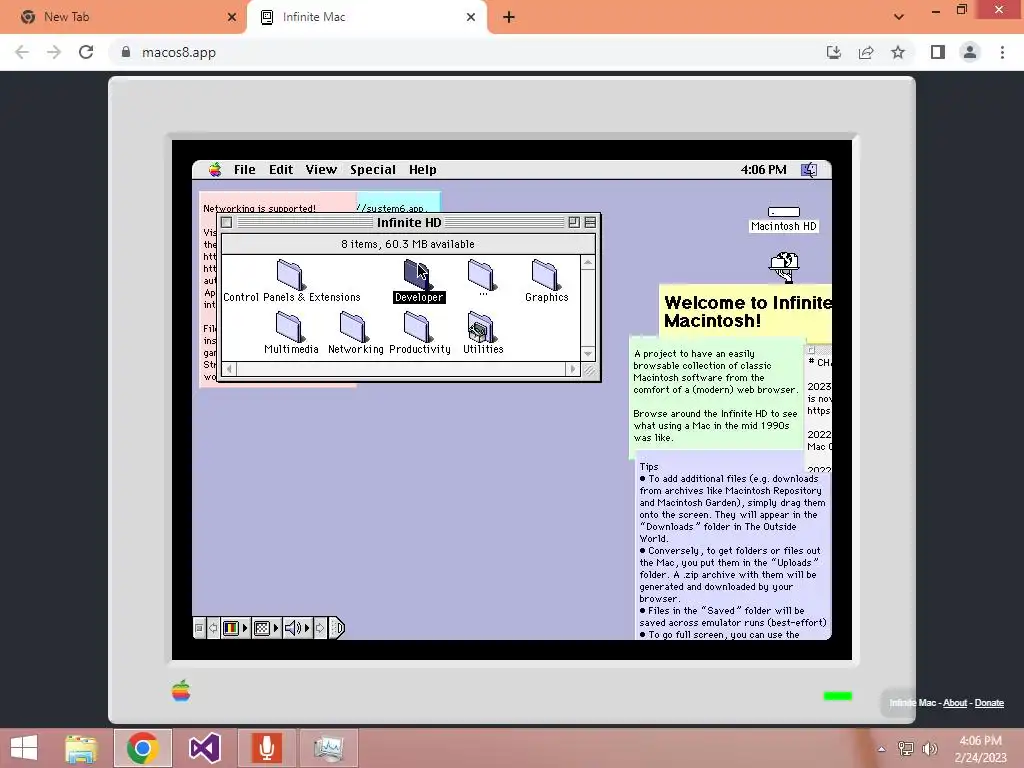
Task: Open File Explorer from the taskbar
Action: [x=81, y=748]
